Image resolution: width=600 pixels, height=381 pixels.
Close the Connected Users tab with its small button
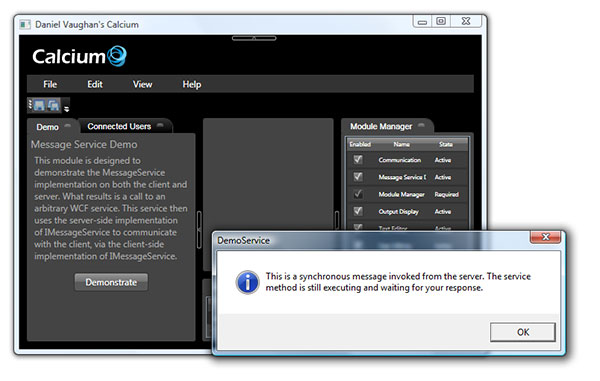click(x=160, y=125)
